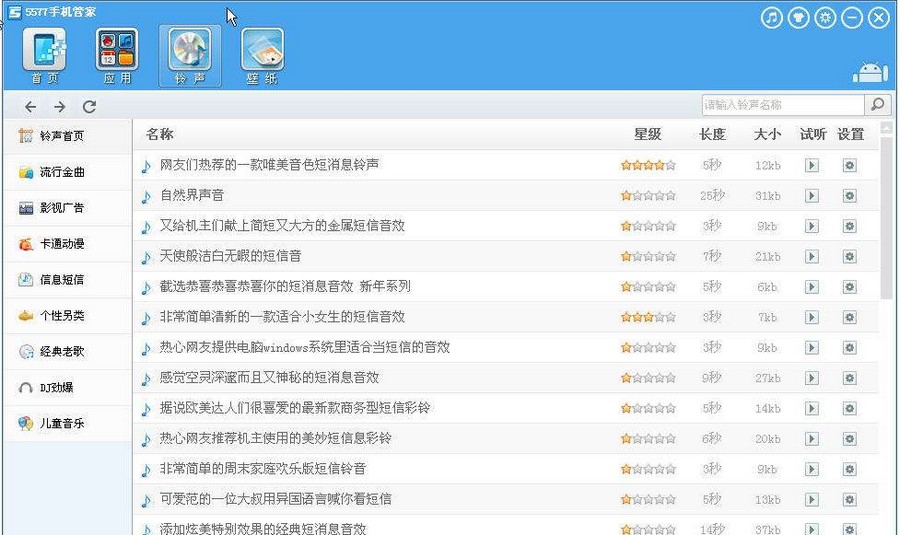The image size is (900, 535).
Task: Click the vertical scrollbar thumb
Action: tap(887, 217)
